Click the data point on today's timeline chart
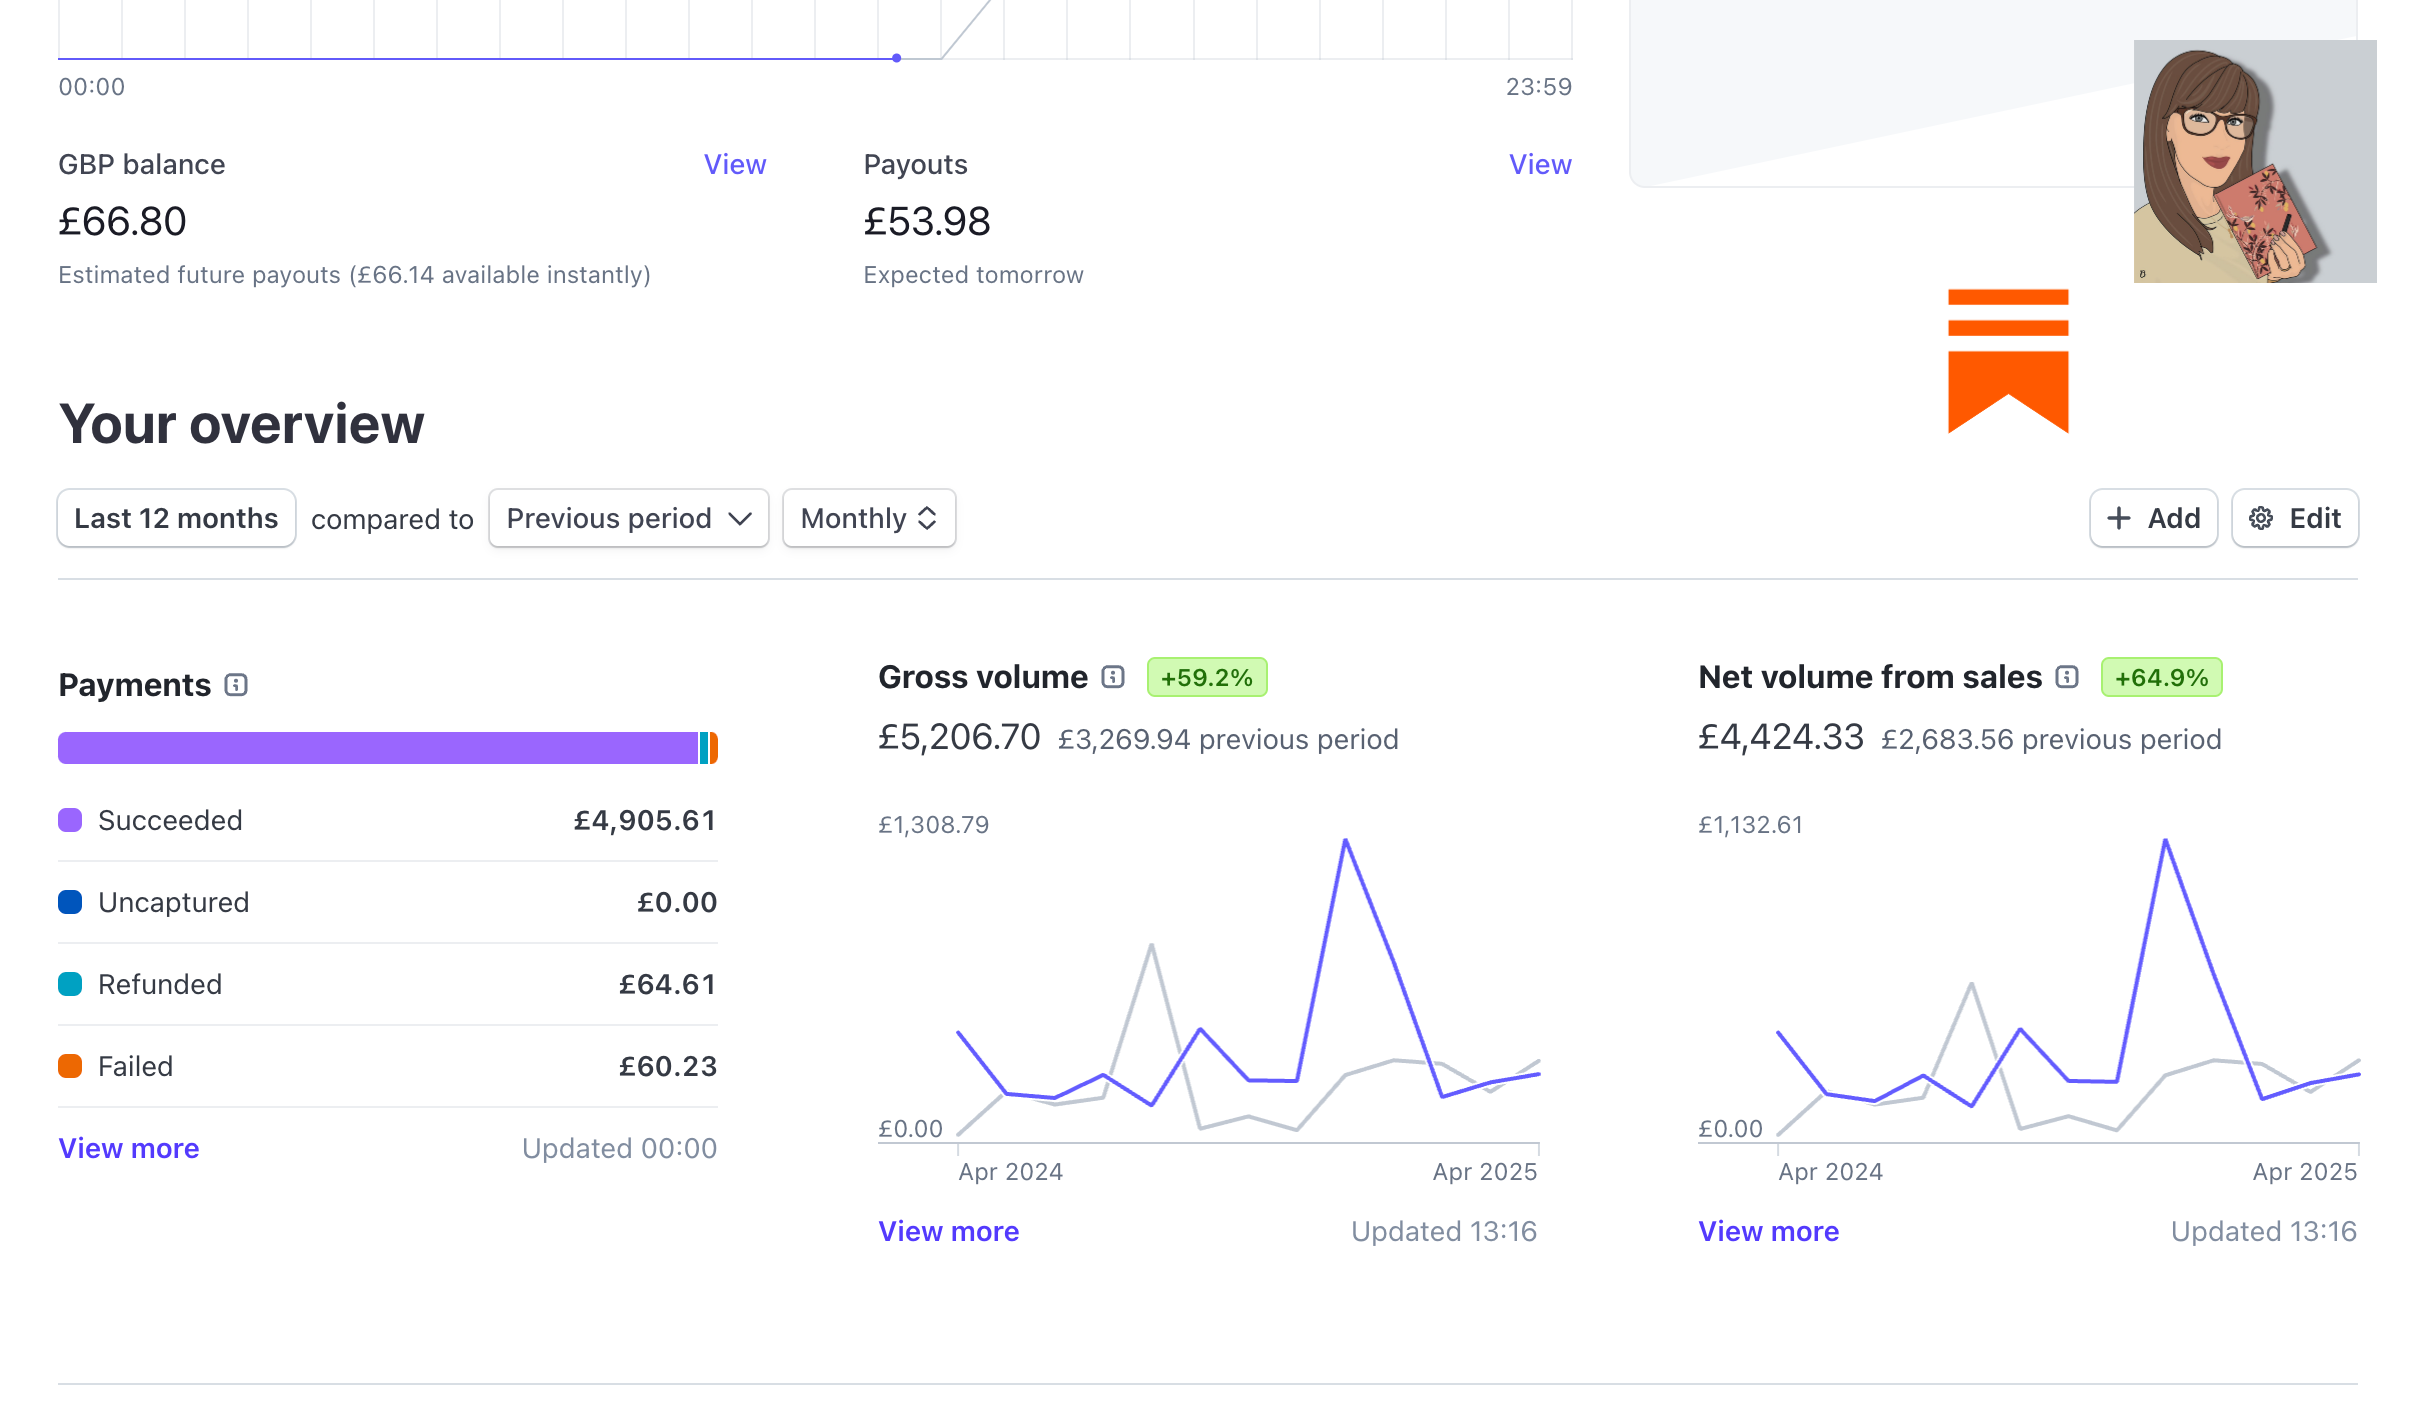The image size is (2434, 1404). click(x=897, y=58)
